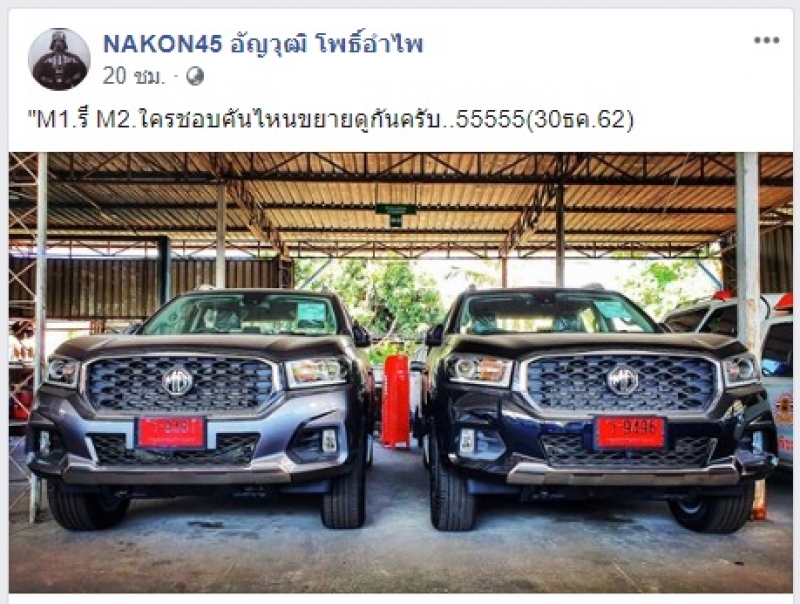Click red plate reading 9496 on right truck

tap(631, 433)
